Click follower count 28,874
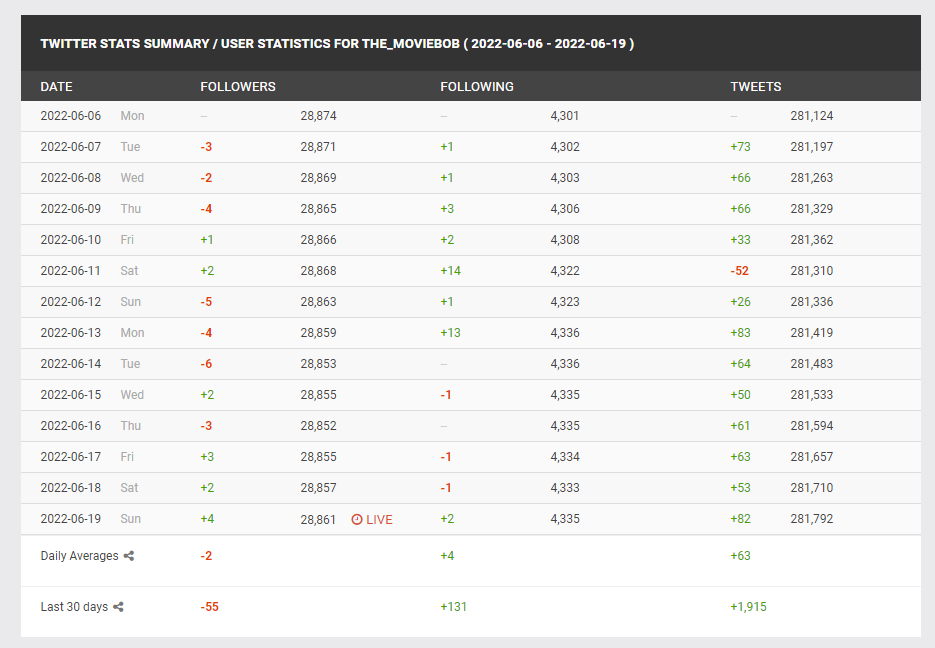The height and width of the screenshot is (648, 935). [318, 116]
